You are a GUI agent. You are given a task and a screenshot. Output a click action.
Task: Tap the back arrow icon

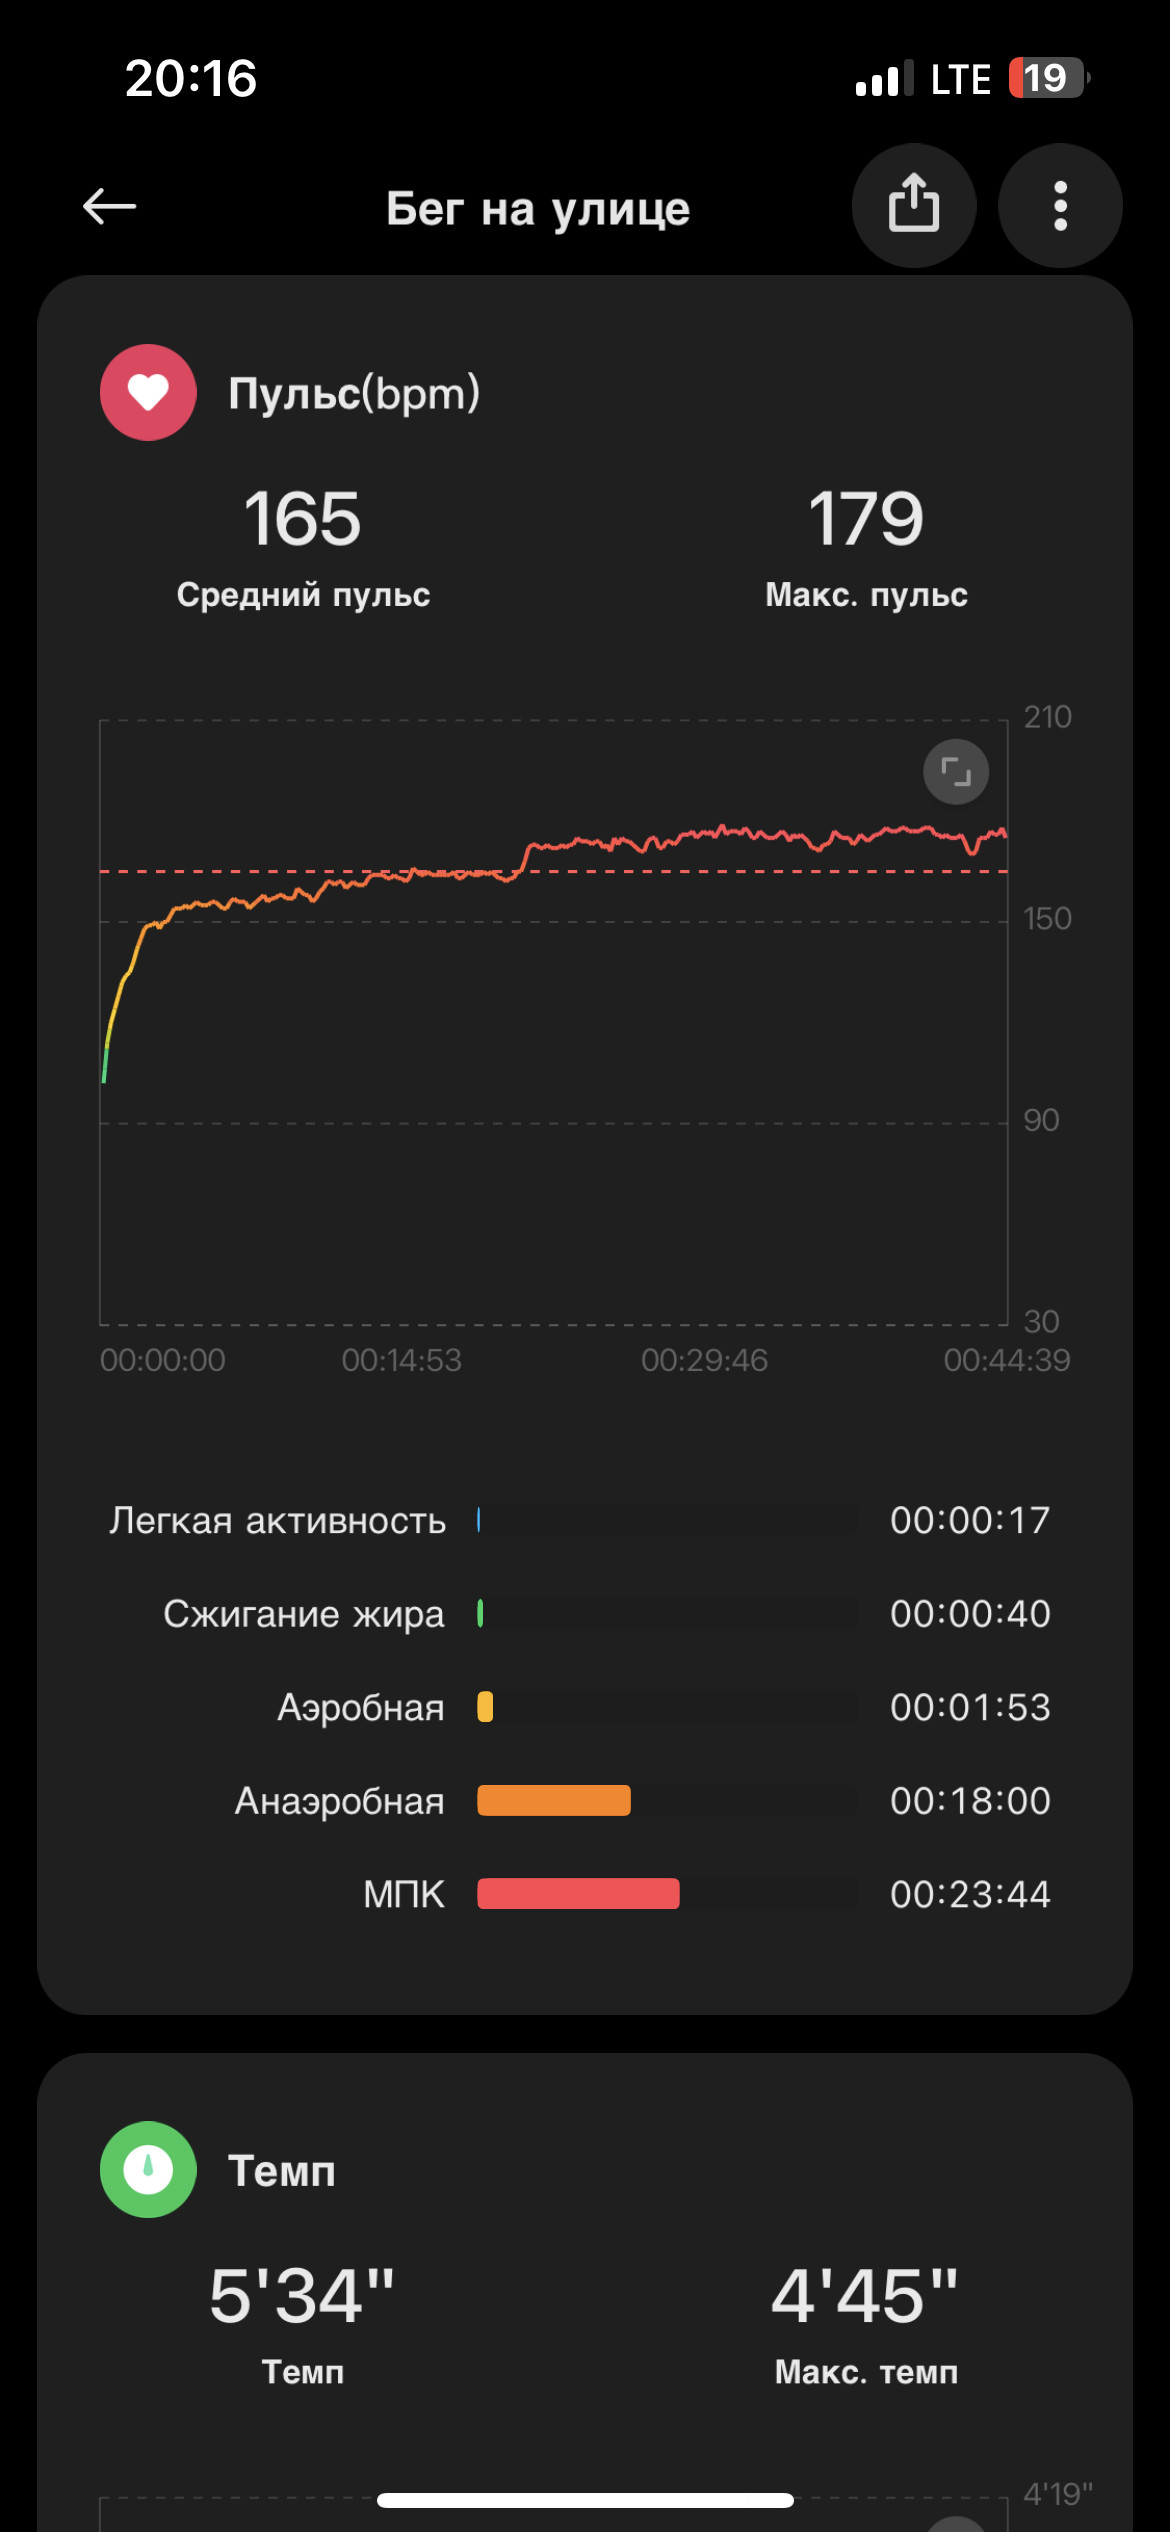pos(109,207)
